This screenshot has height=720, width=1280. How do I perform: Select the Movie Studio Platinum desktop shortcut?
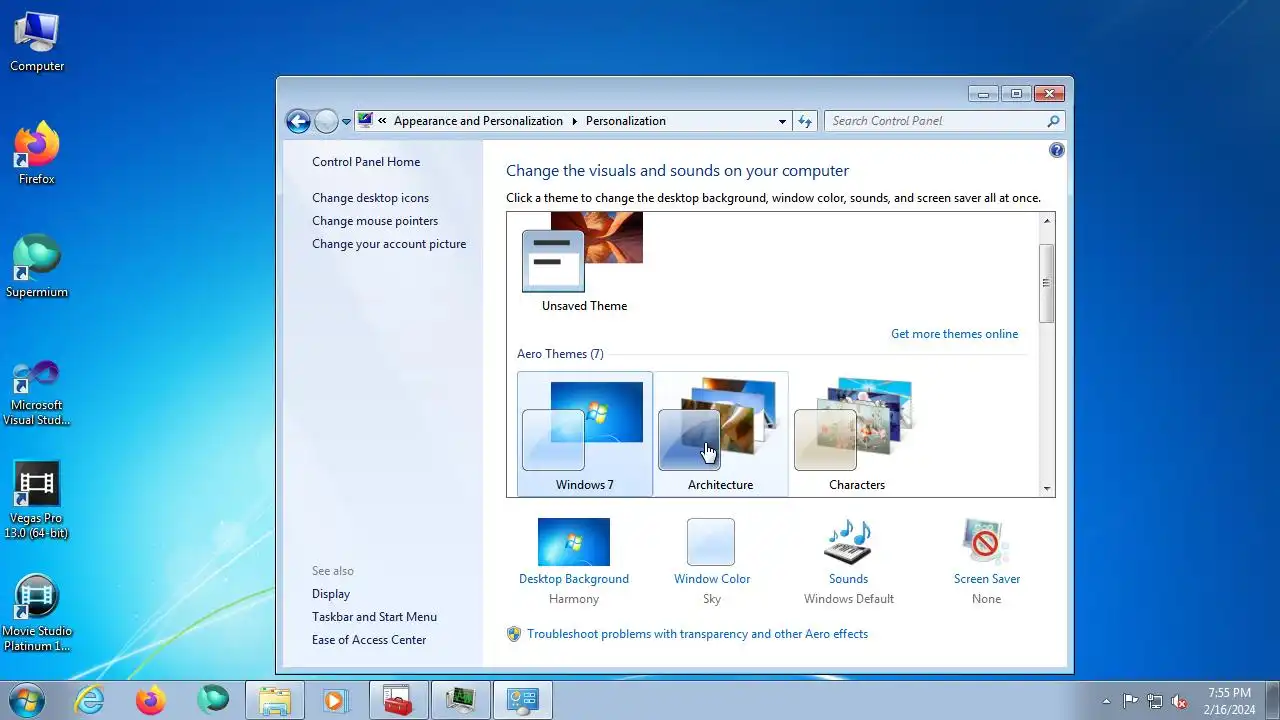[37, 614]
